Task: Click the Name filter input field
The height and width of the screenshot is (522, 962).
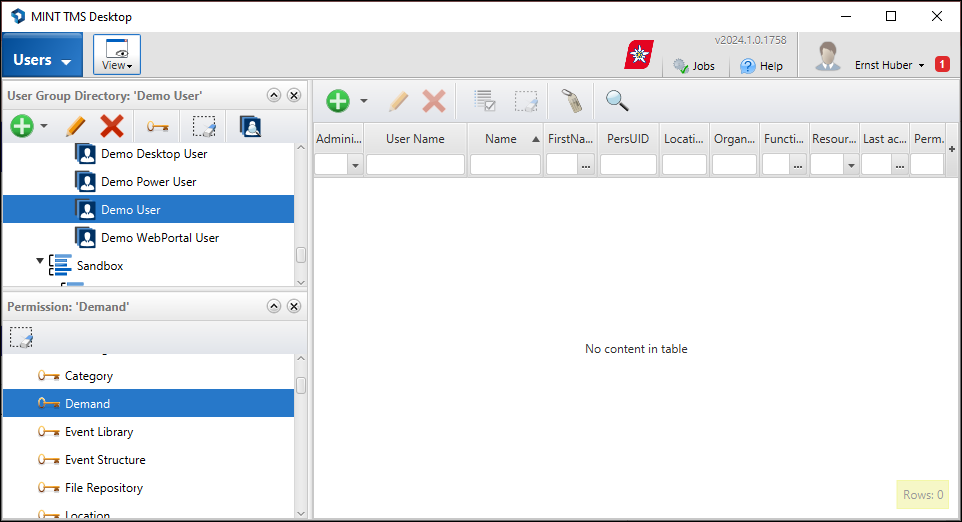Action: [x=506, y=165]
